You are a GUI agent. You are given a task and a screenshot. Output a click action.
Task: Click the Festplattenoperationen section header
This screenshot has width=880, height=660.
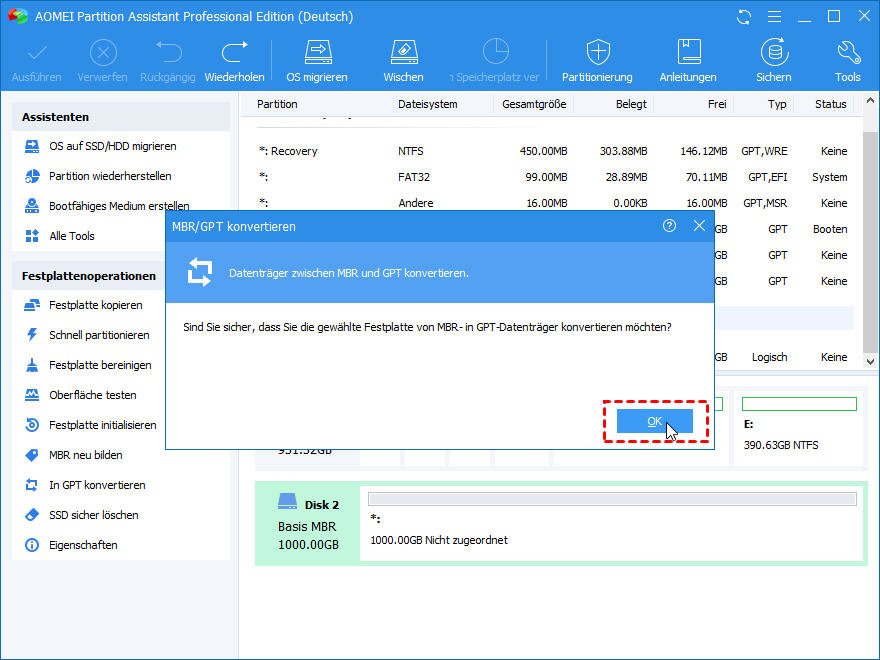click(x=89, y=276)
